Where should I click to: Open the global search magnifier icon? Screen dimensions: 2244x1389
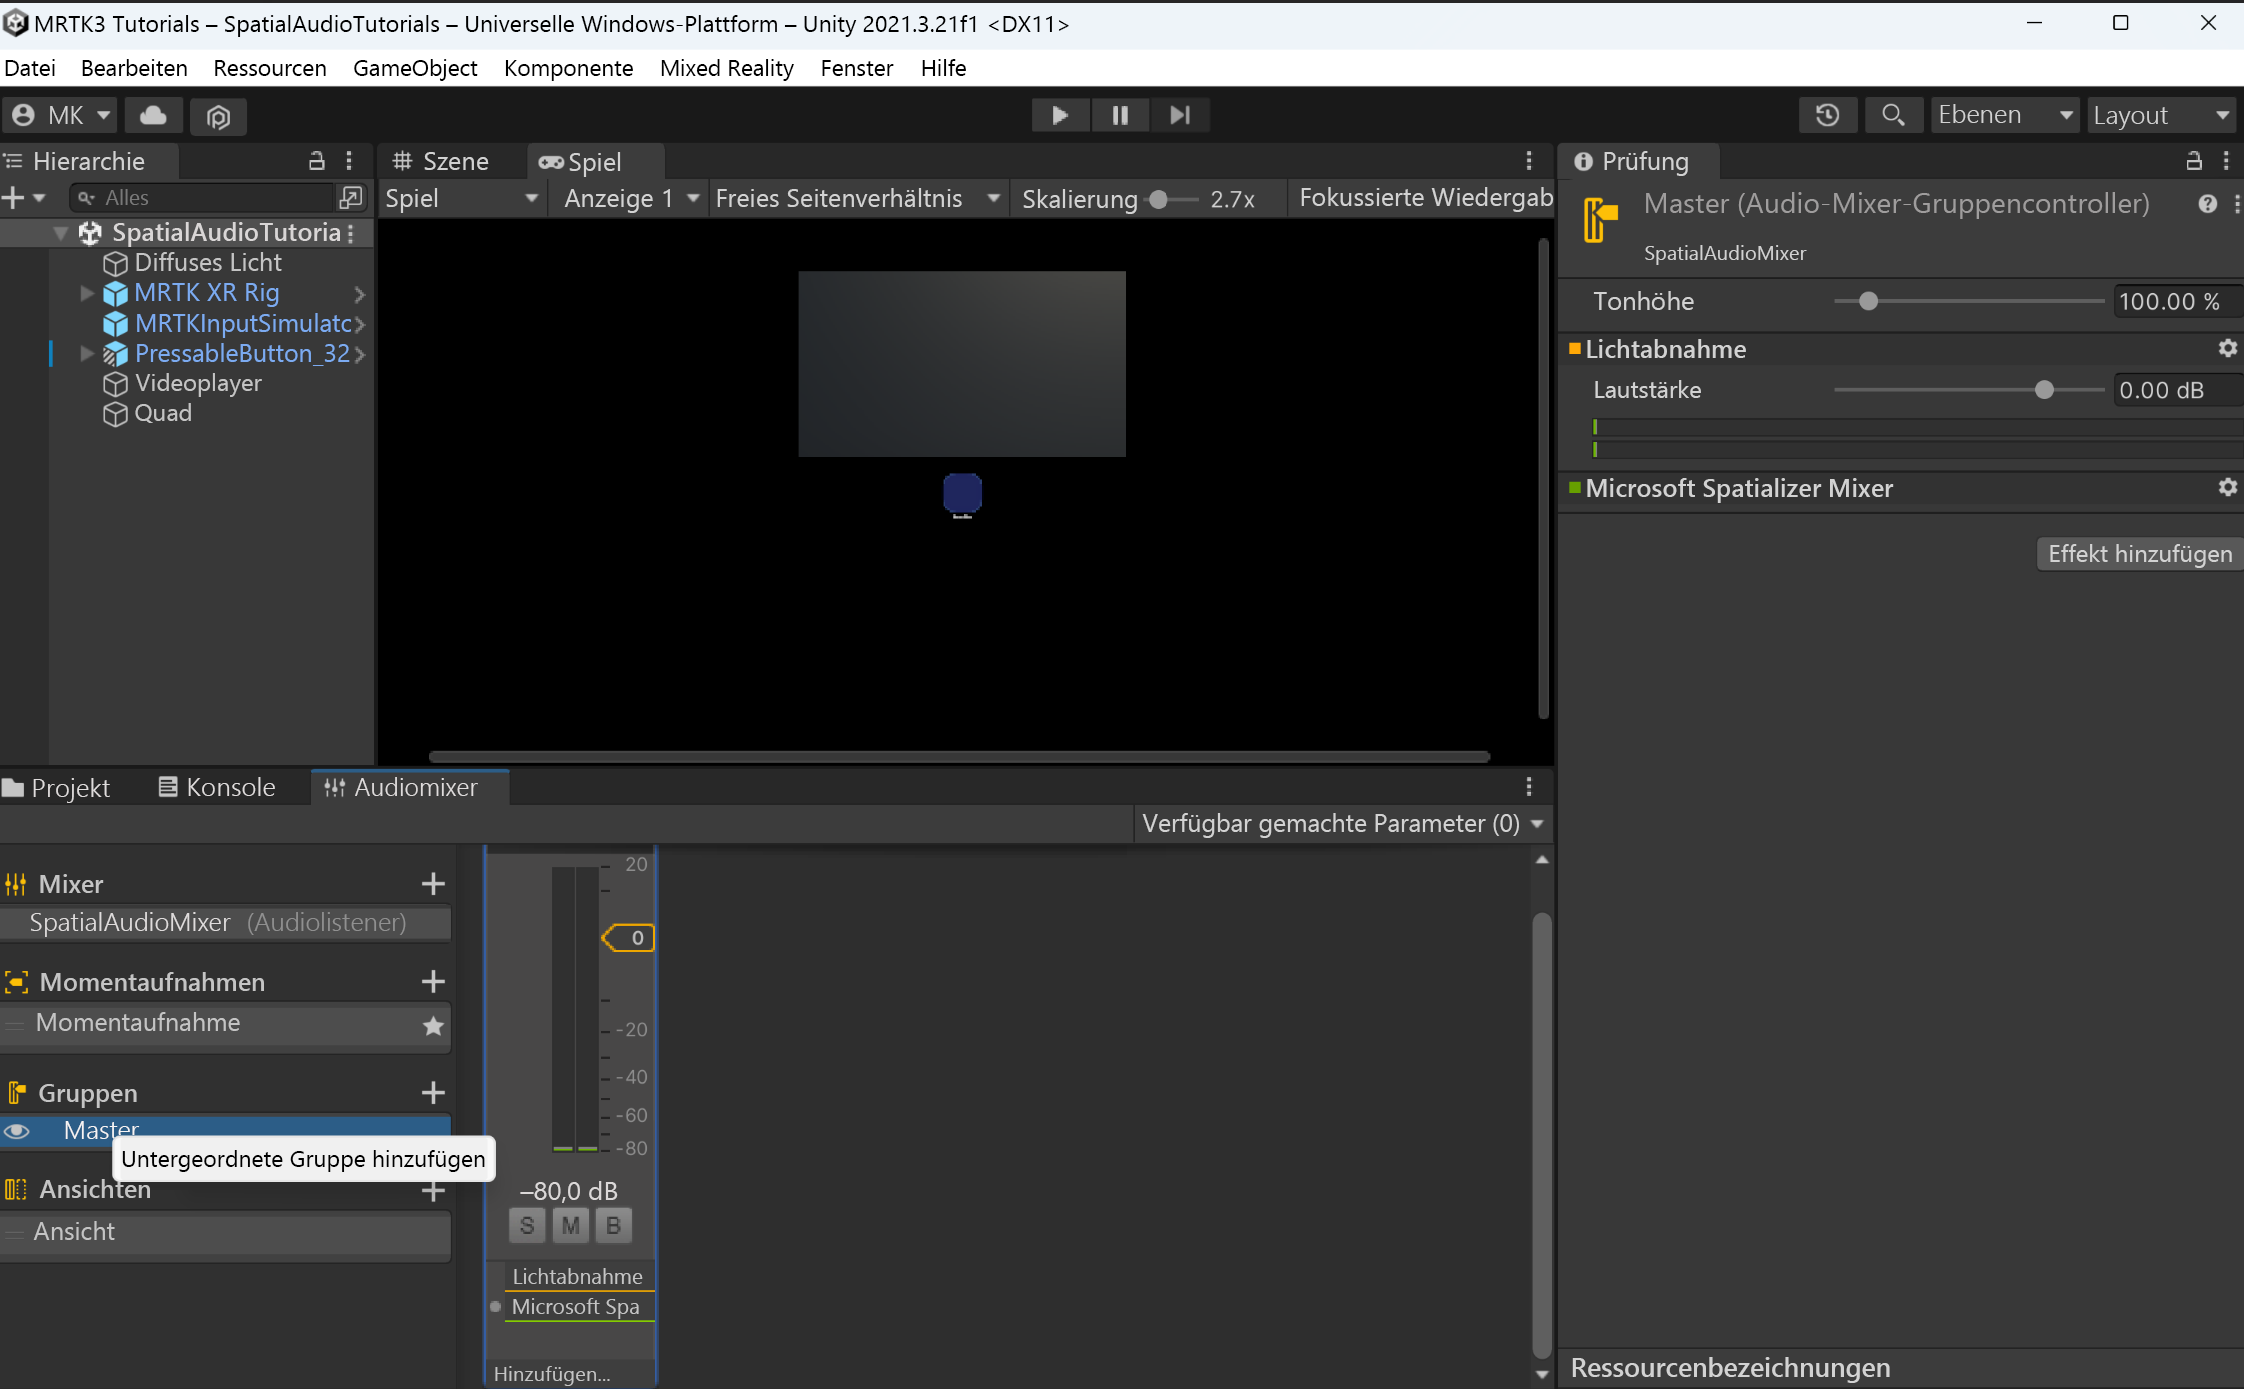pos(1893,115)
